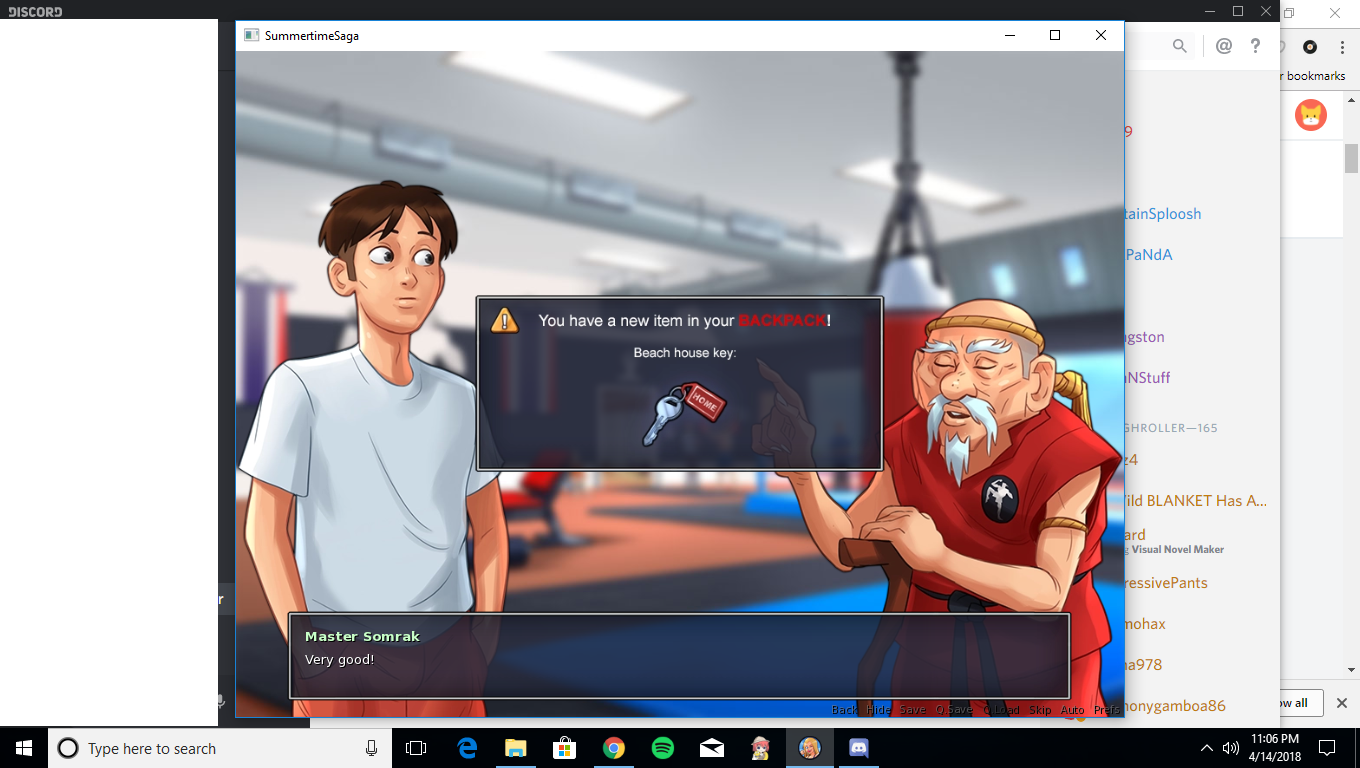Toggle Auto advance in the game menu
The image size is (1360, 768).
(1072, 710)
